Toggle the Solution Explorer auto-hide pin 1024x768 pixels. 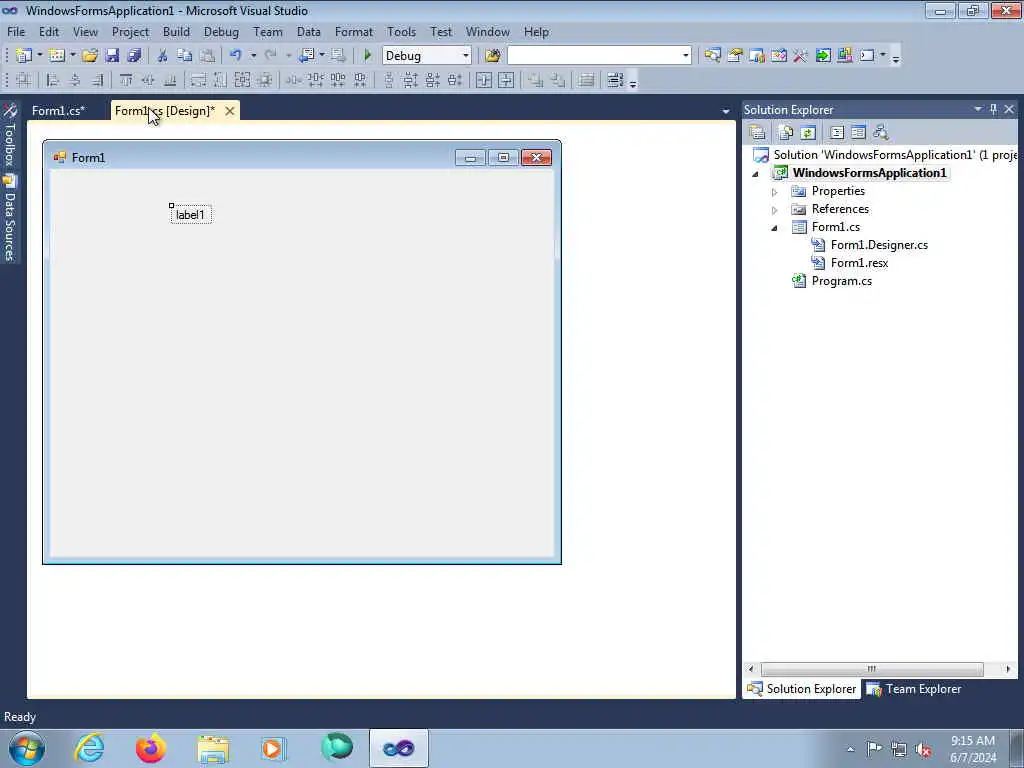(x=993, y=110)
